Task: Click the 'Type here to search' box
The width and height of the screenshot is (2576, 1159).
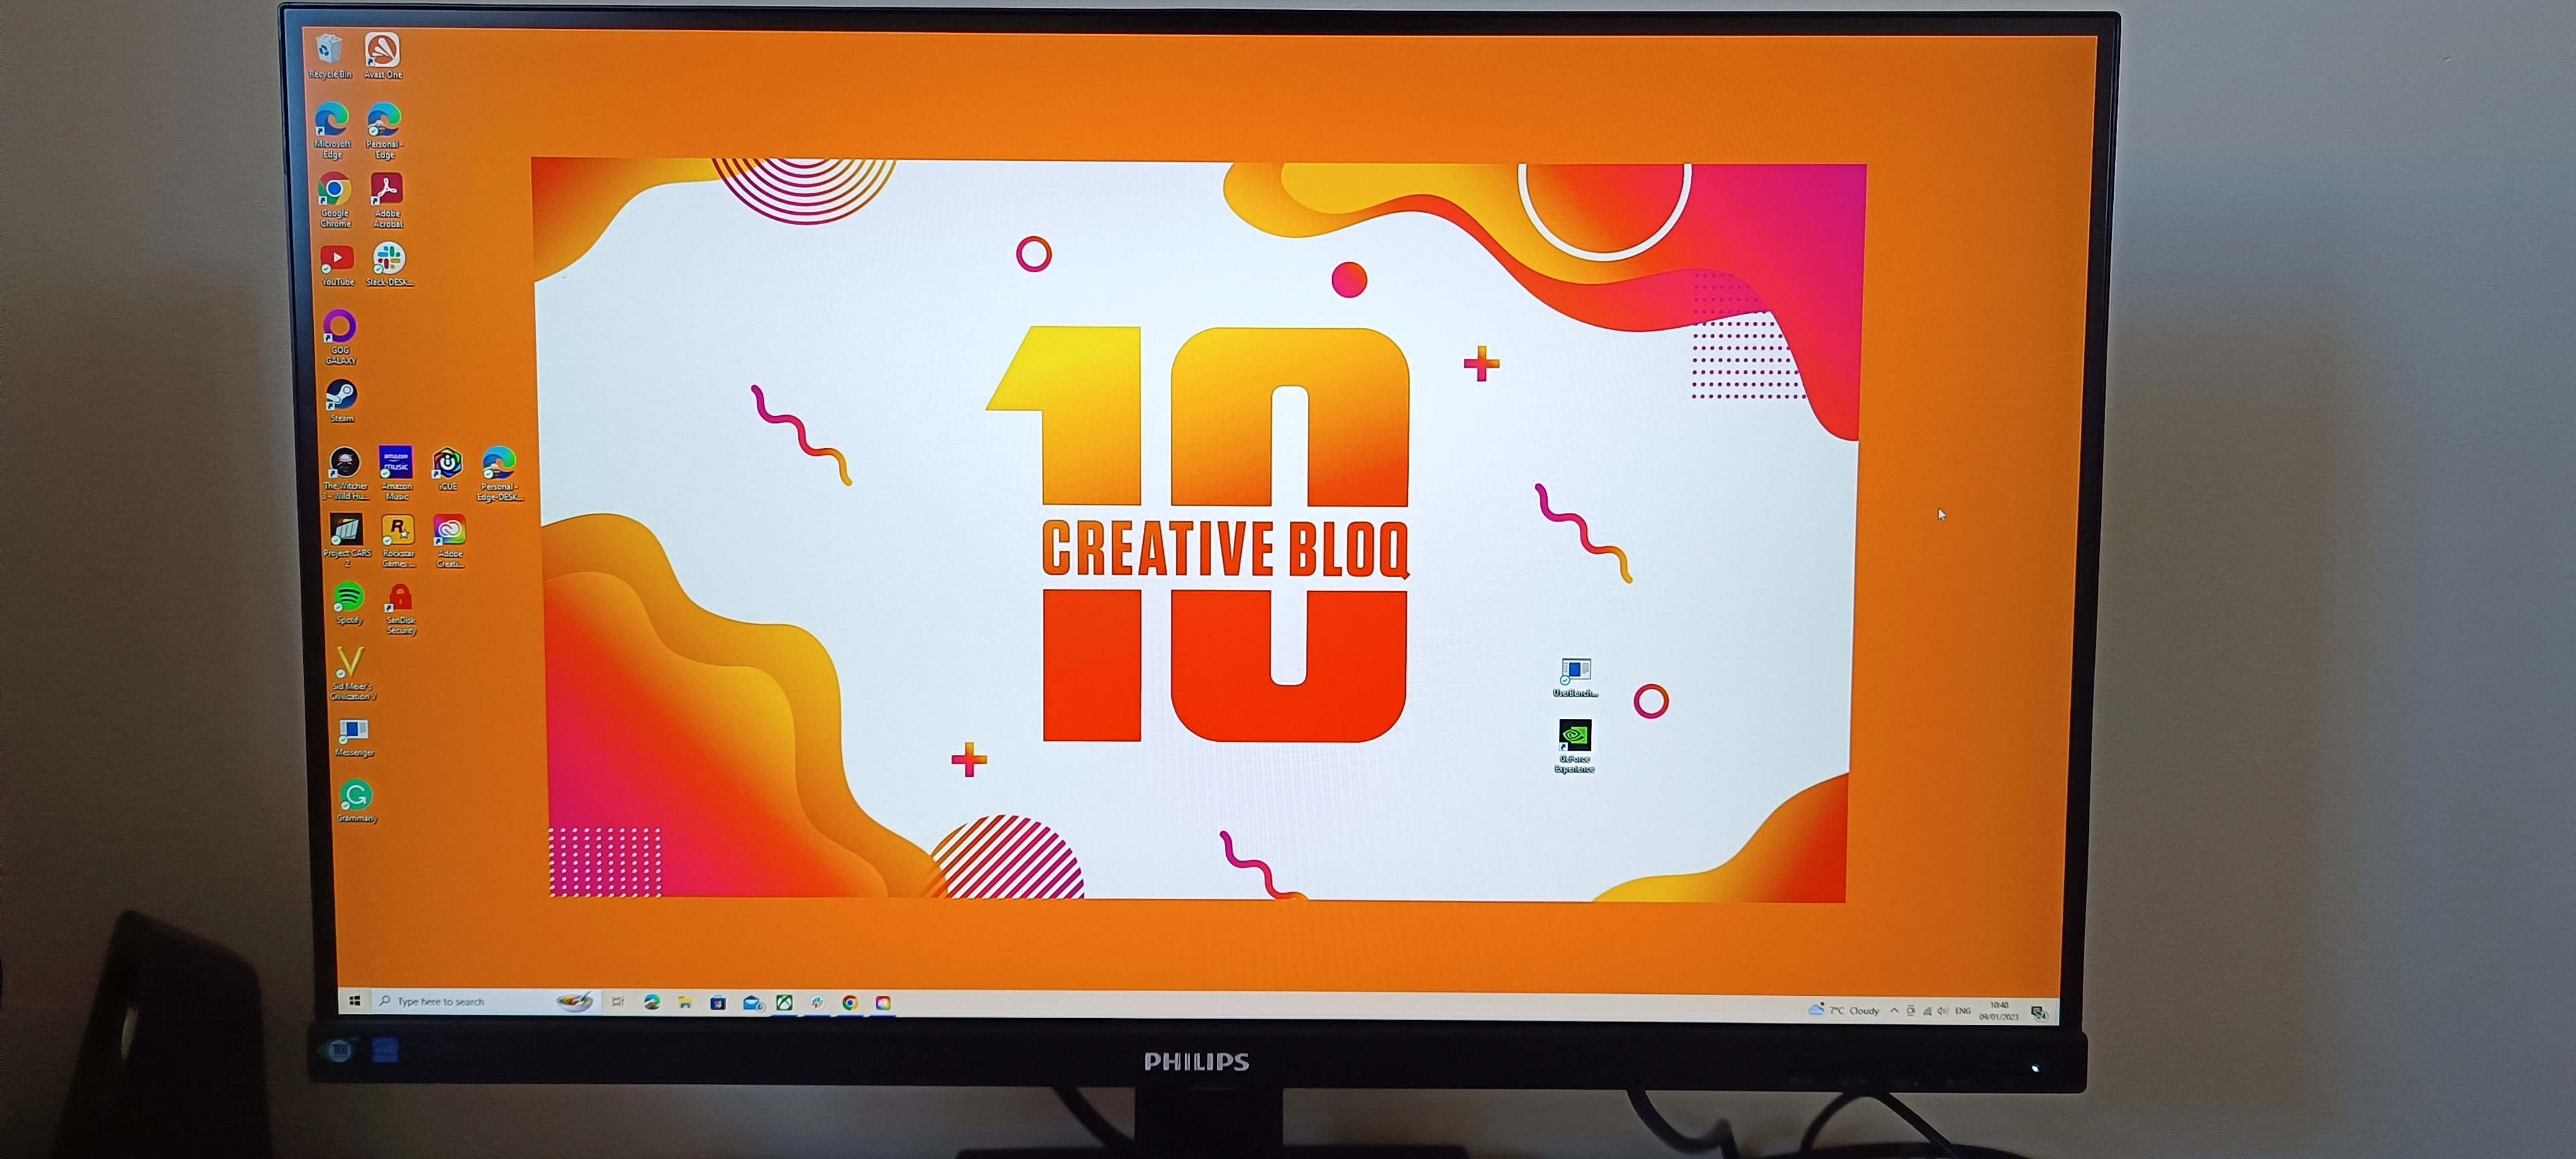Action: (x=486, y=1001)
